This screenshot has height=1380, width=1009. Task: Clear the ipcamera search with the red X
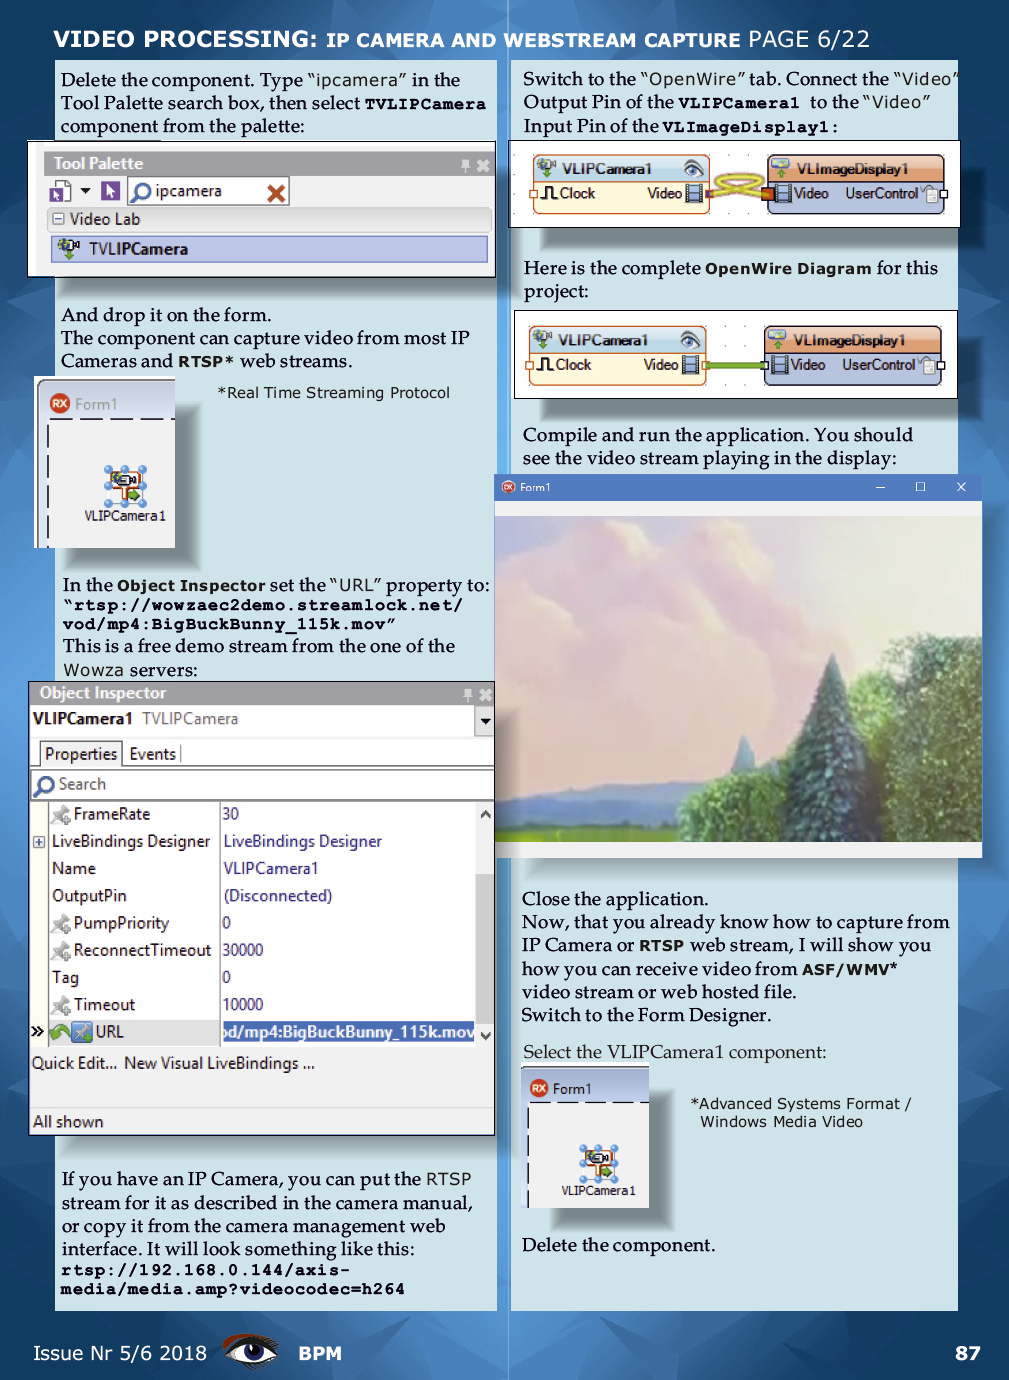pos(277,190)
